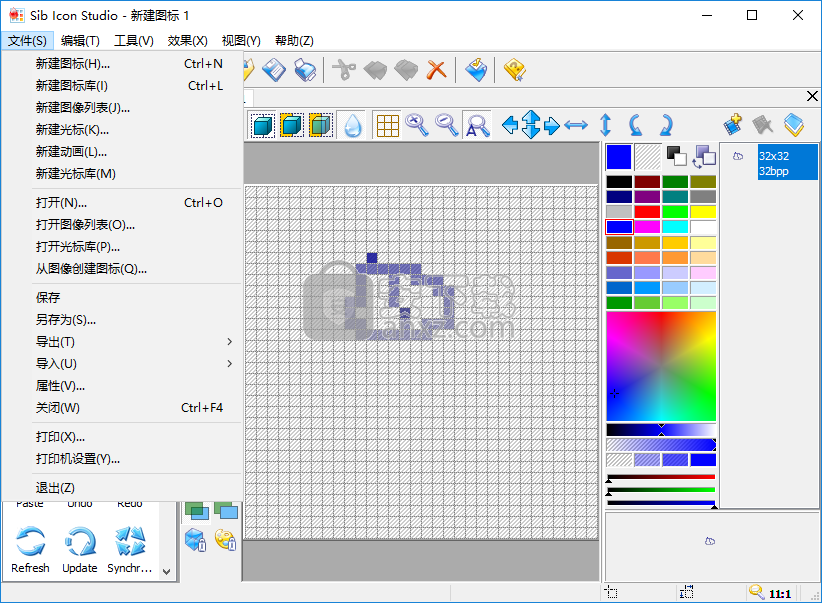Viewport: 822px width, 603px height.
Task: Choose 新建动画(L)... menu entry
Action: 136,152
